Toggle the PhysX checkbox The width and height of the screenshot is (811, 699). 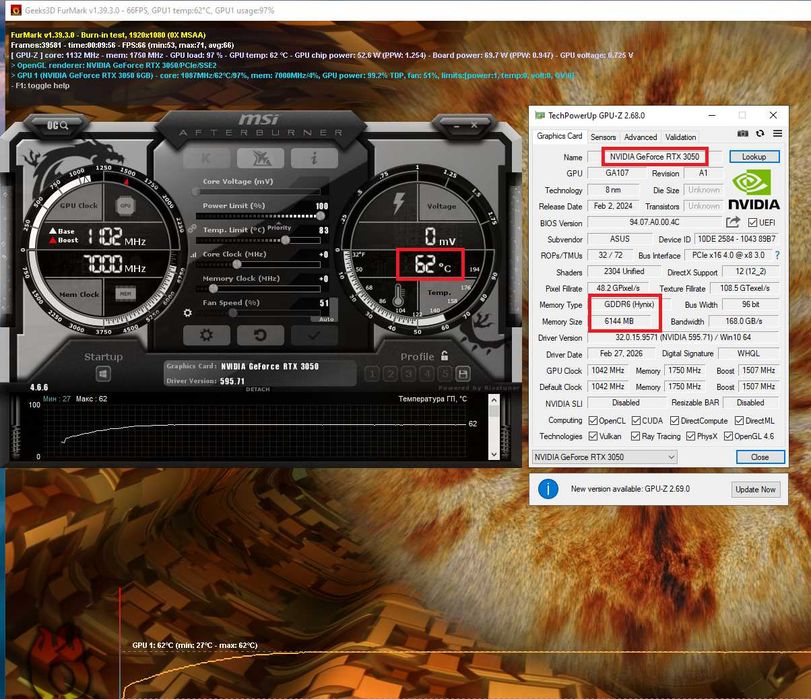690,436
